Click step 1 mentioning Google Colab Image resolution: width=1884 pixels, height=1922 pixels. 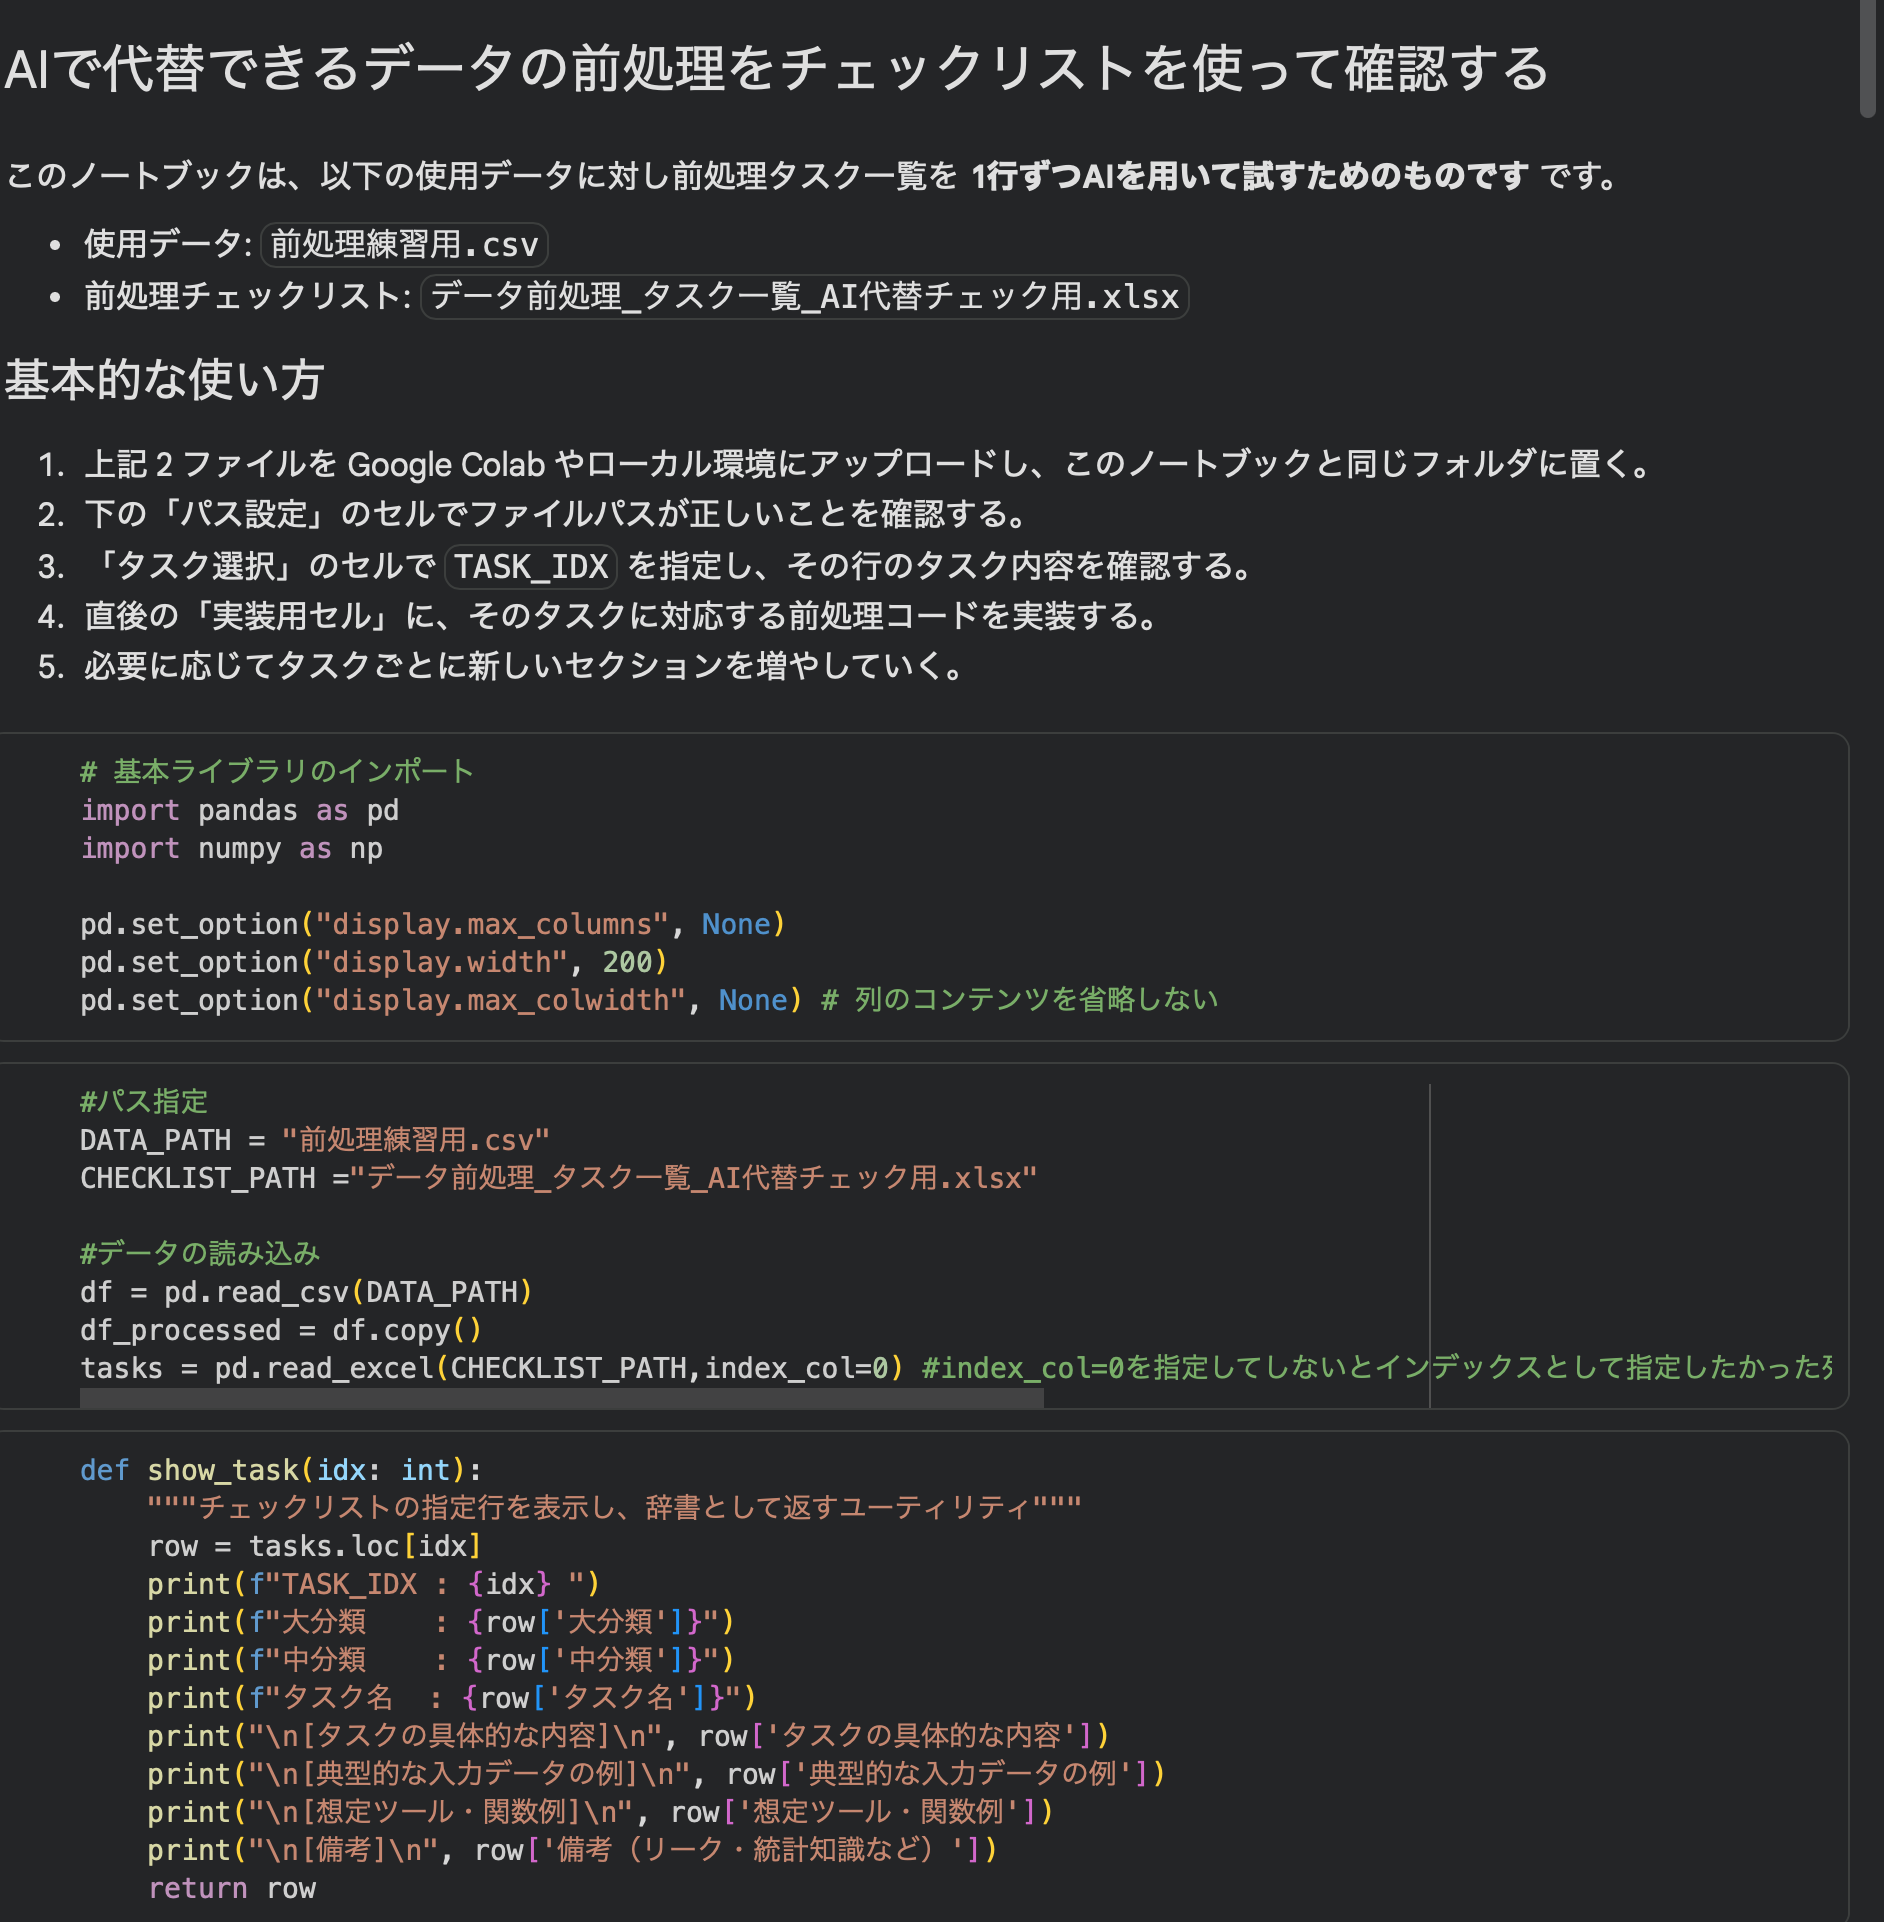868,464
